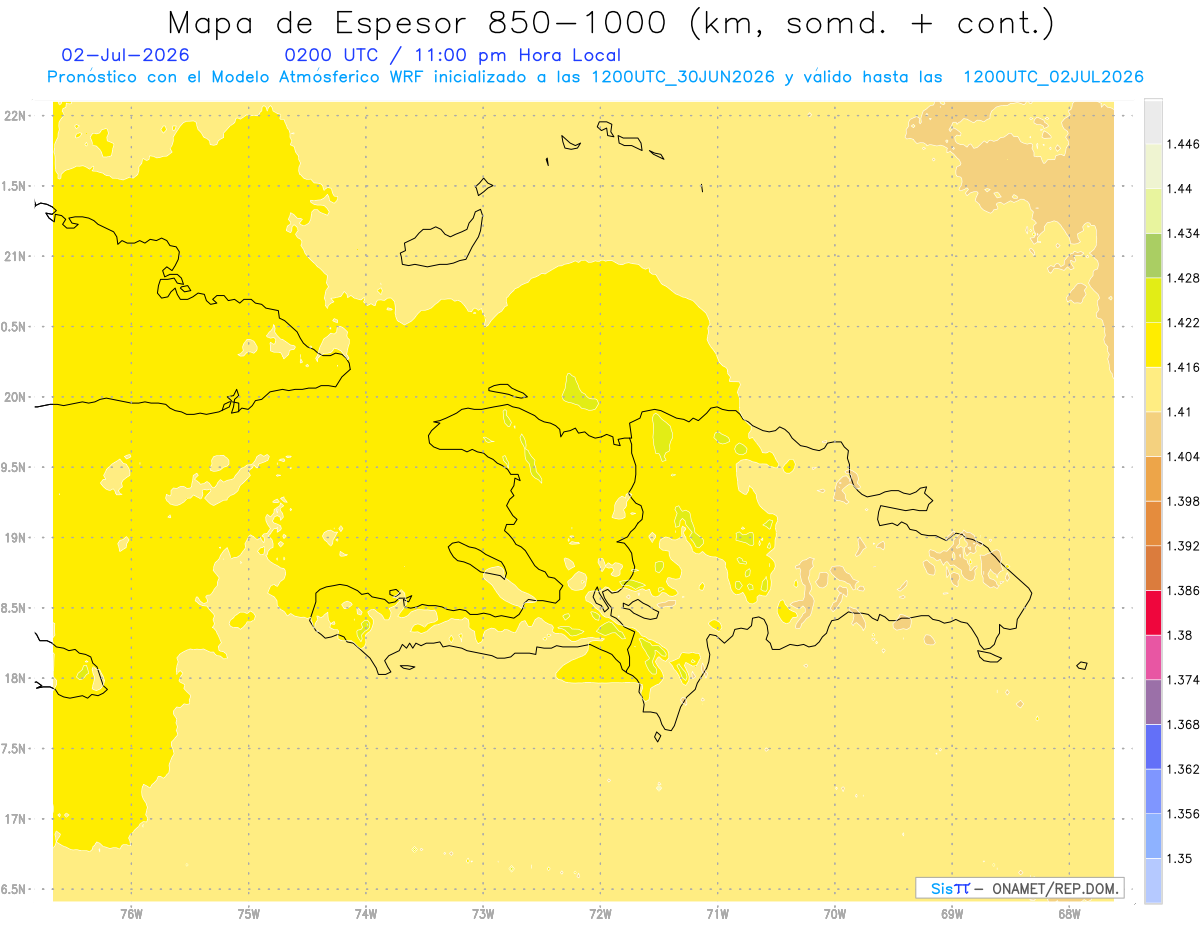Screen dimensions: 1200x927
Task: Click the red swatch between 1.38 and 1.386
Action: pos(1153,612)
